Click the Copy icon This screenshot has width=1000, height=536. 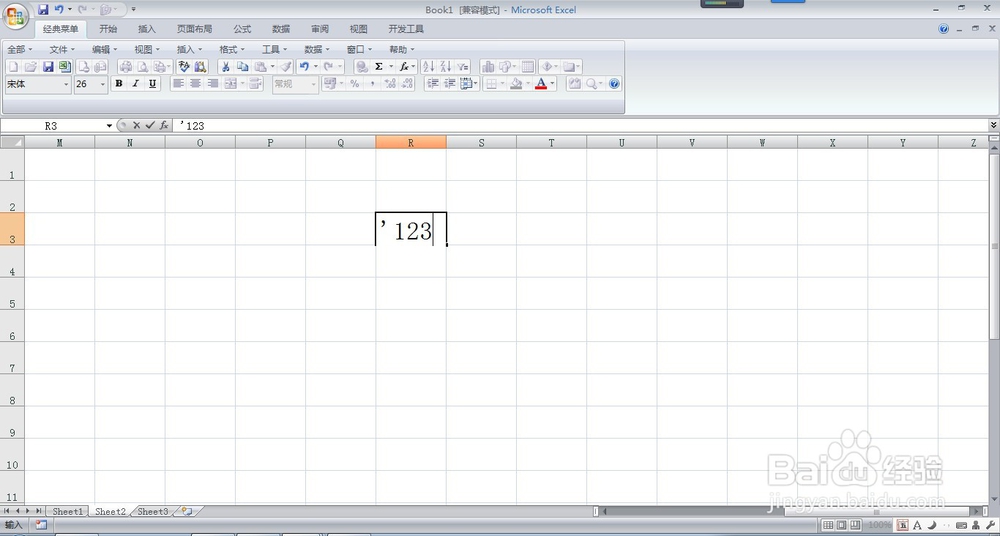pos(243,66)
